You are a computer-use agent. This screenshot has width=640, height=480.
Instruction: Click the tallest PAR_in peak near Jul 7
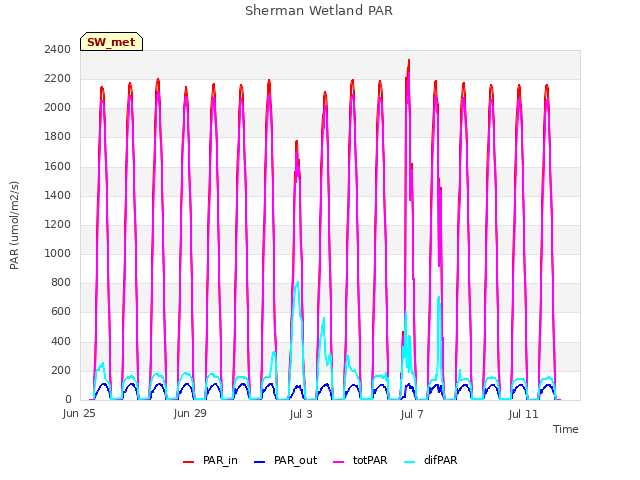409,60
